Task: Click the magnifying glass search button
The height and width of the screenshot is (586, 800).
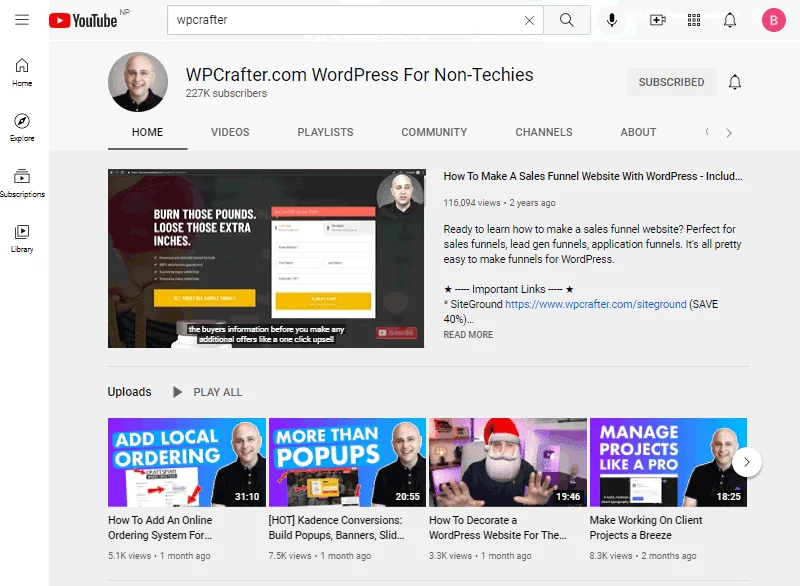Action: [566, 20]
